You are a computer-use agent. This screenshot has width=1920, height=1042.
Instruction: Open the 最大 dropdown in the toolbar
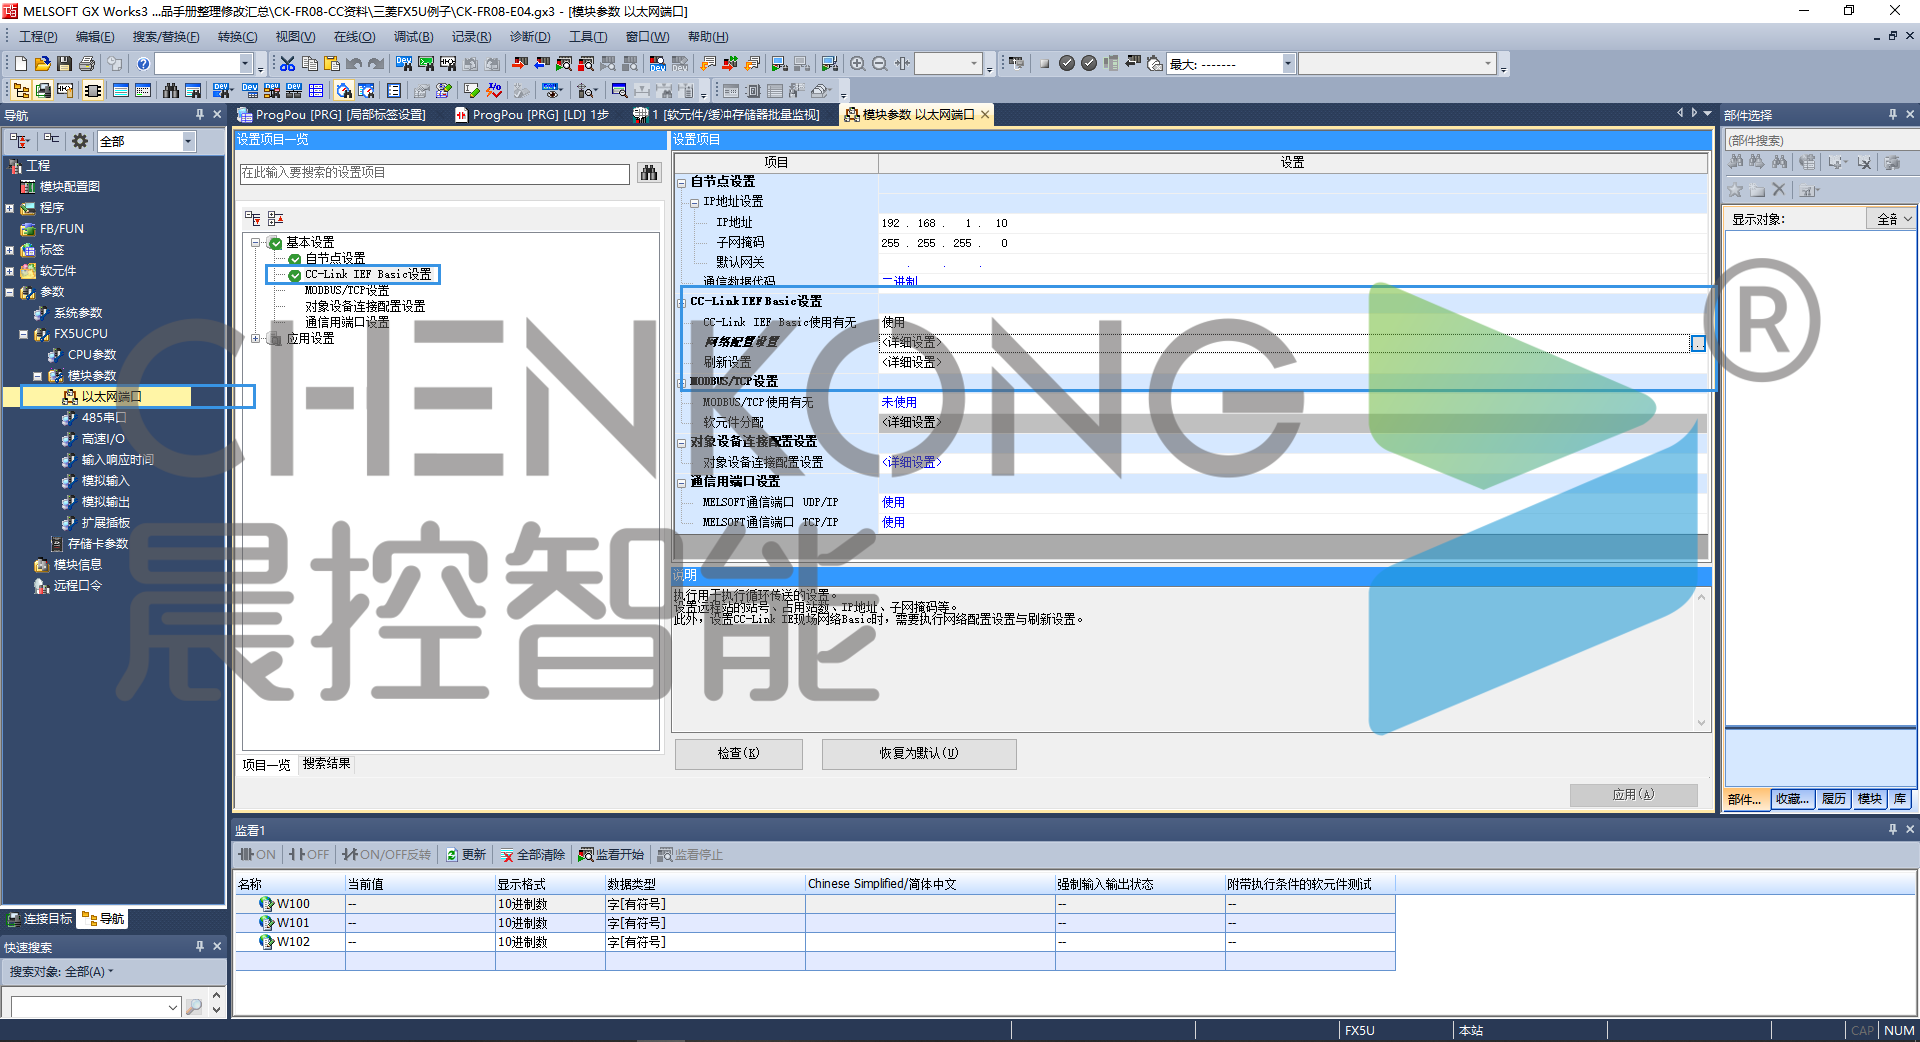point(1288,64)
